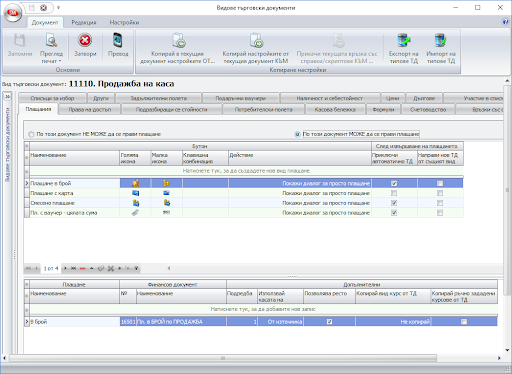Toggle Копирай ръчно зададени курсове for В брой
The image size is (512, 374).
[x=464, y=322]
